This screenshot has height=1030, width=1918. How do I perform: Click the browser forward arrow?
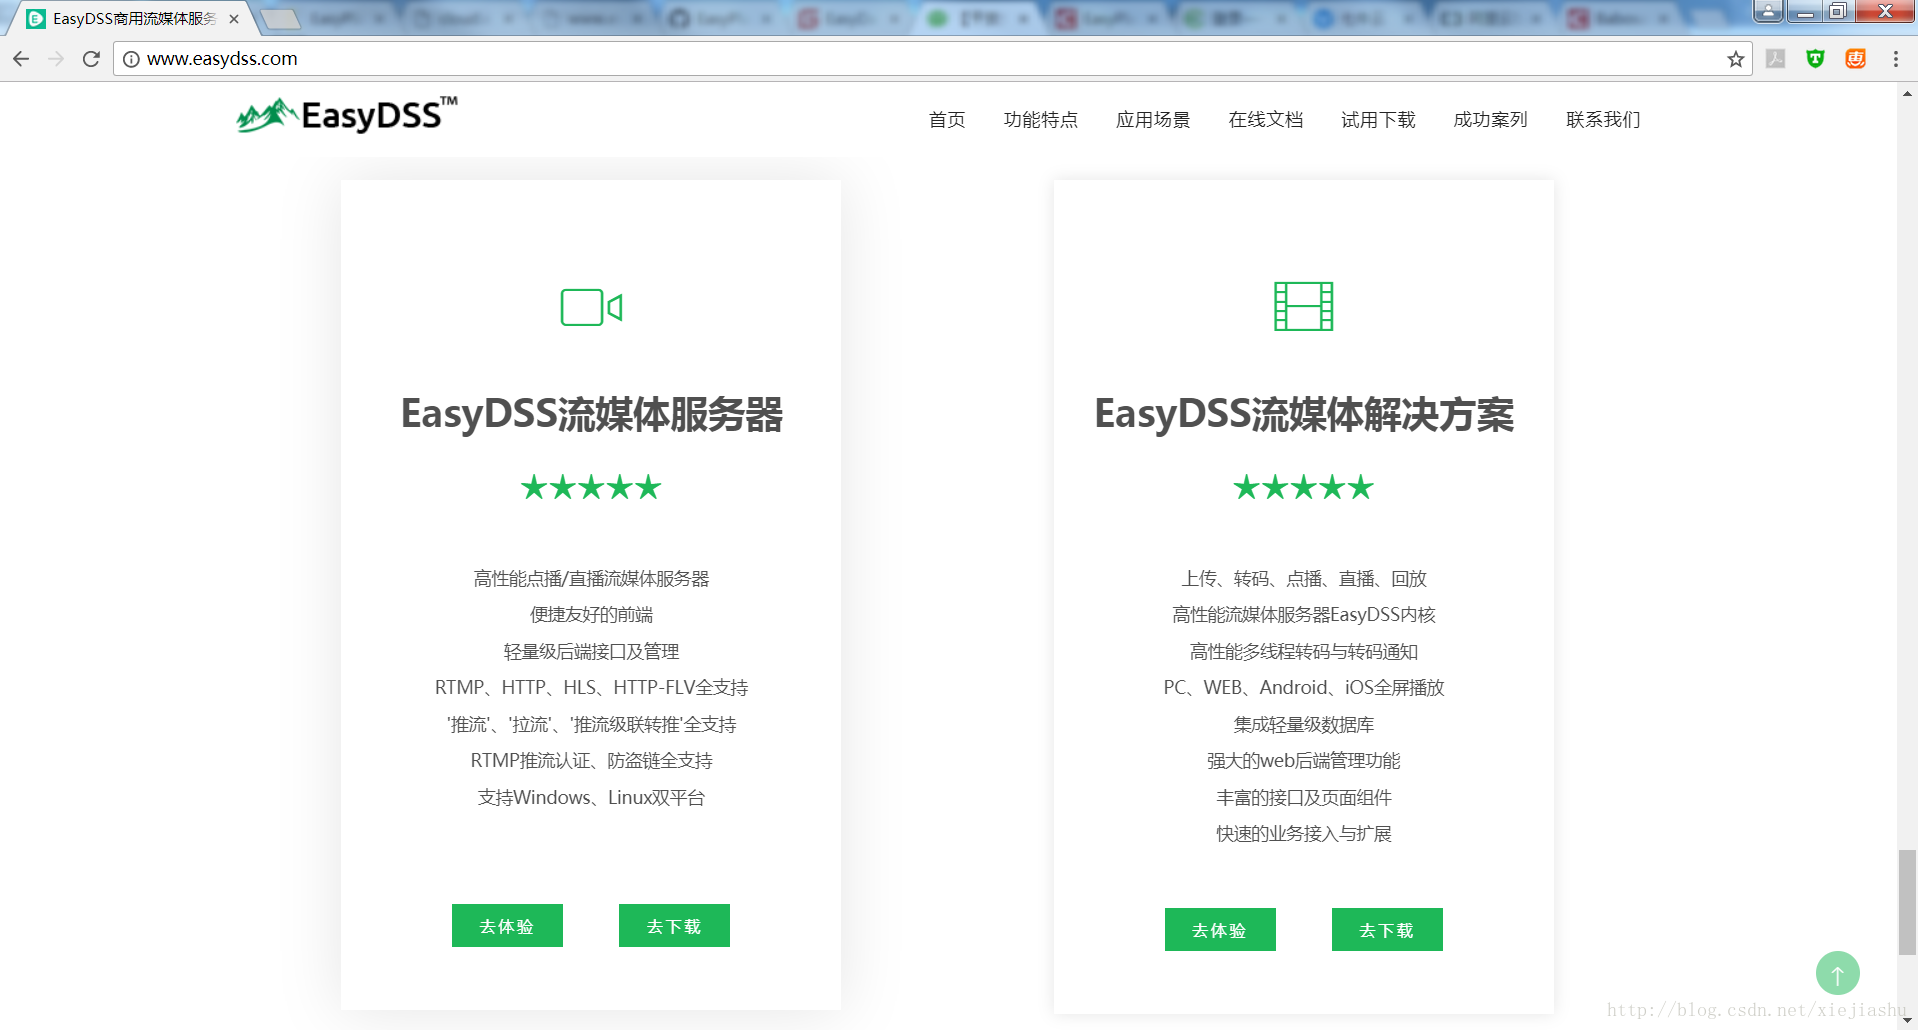tap(56, 59)
